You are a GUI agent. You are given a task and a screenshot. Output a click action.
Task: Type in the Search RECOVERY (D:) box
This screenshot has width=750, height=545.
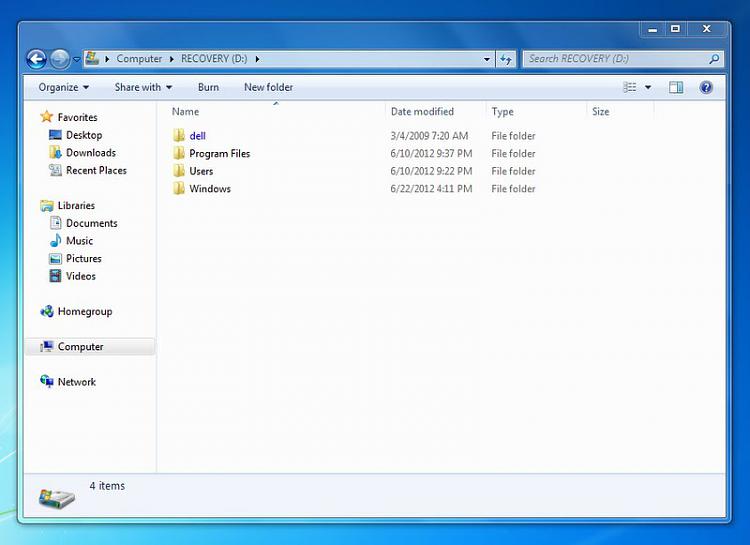pyautogui.click(x=615, y=59)
